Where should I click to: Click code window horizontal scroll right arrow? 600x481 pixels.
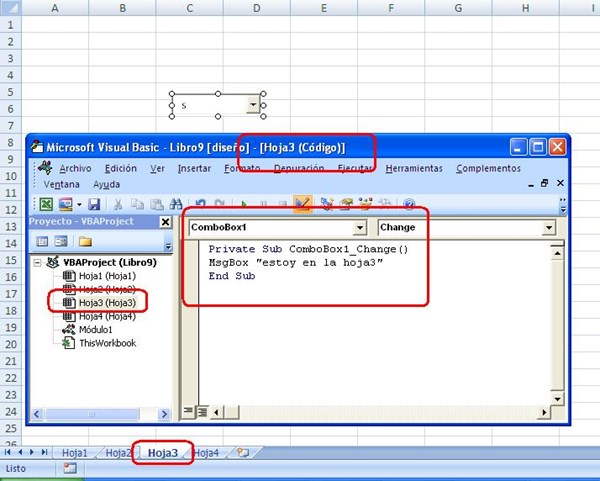[x=544, y=413]
